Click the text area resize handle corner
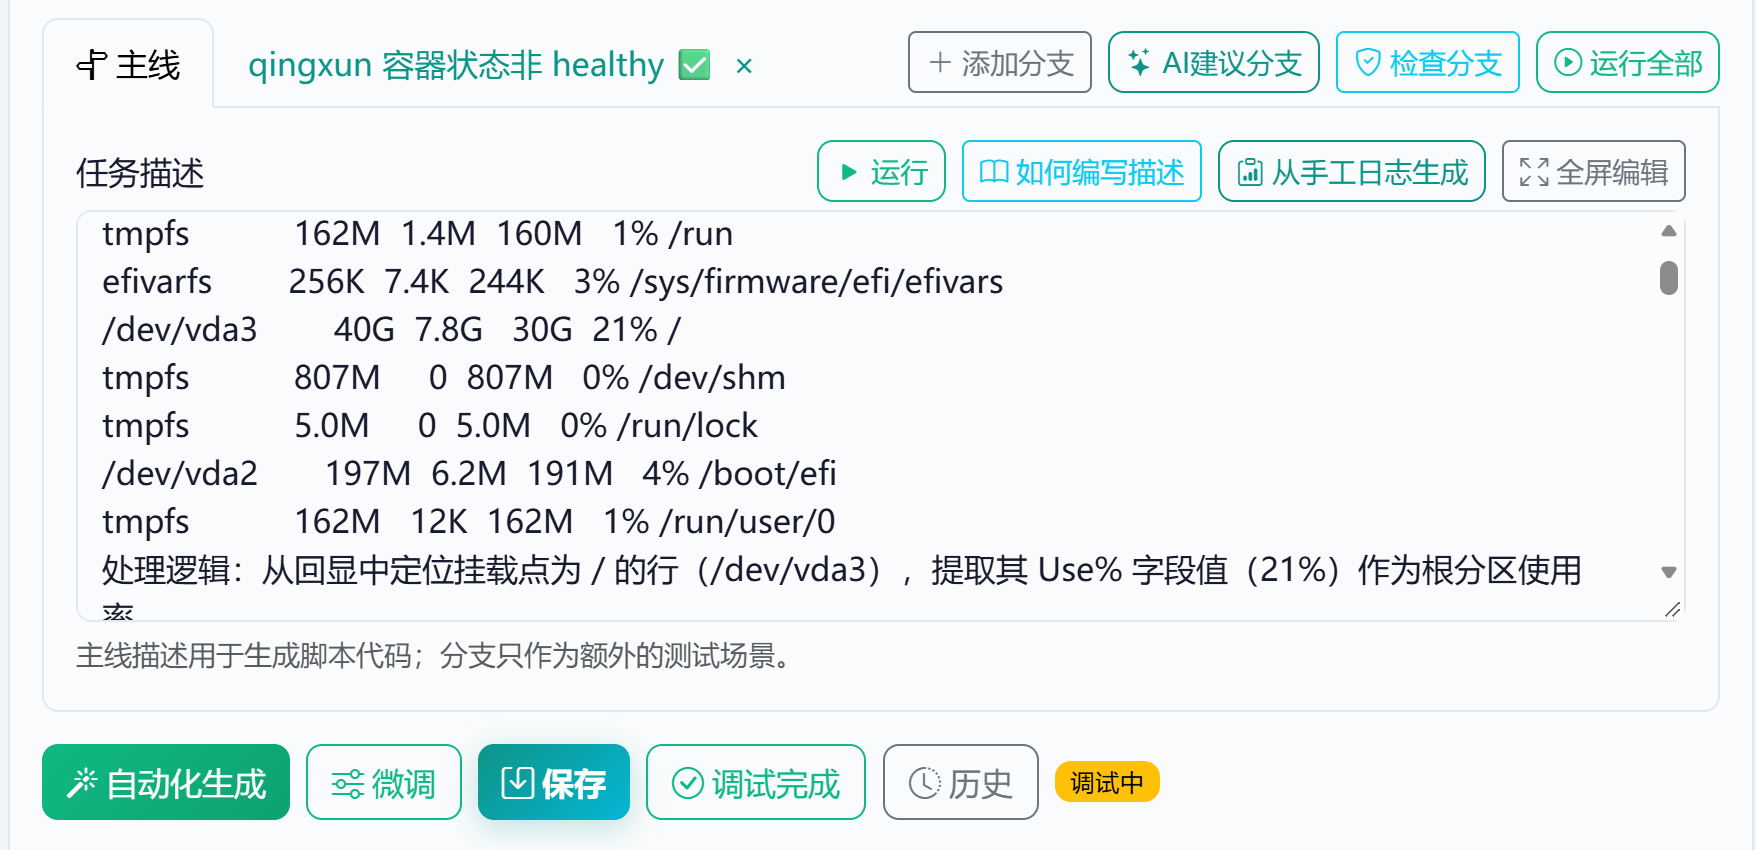Screen dimensions: 1756x850 1672,609
